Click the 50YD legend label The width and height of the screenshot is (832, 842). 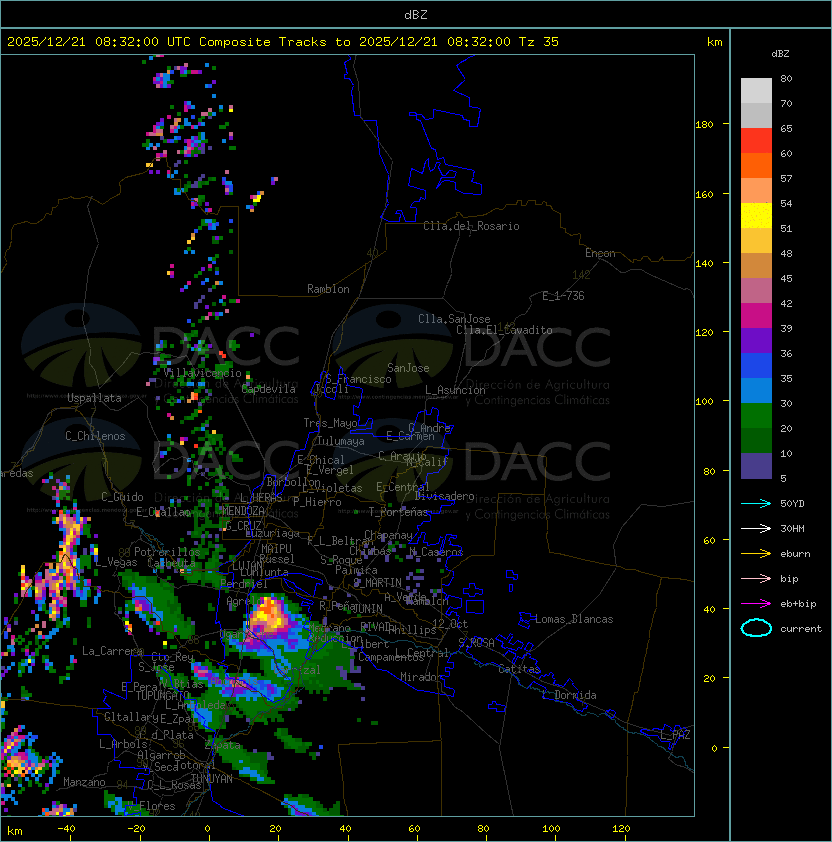pos(792,504)
